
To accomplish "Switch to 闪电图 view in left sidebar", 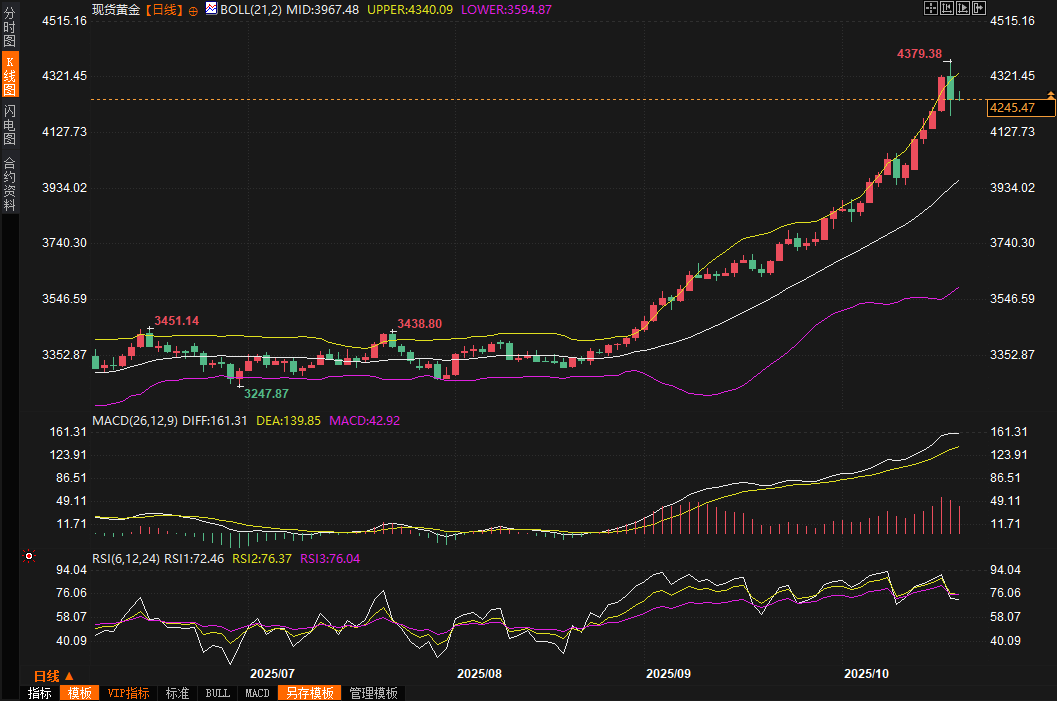I will [10, 124].
